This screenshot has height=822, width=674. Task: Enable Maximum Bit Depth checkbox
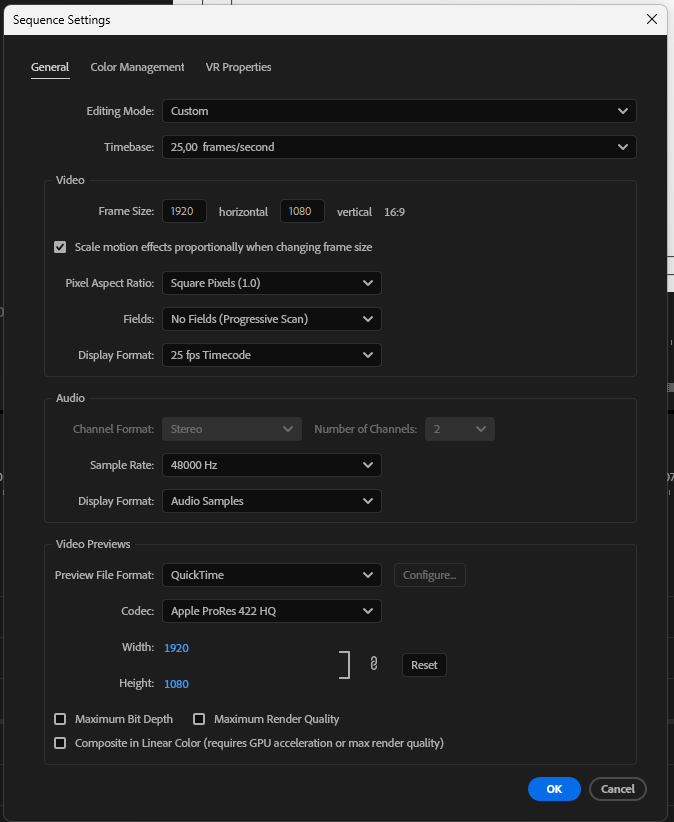click(60, 719)
